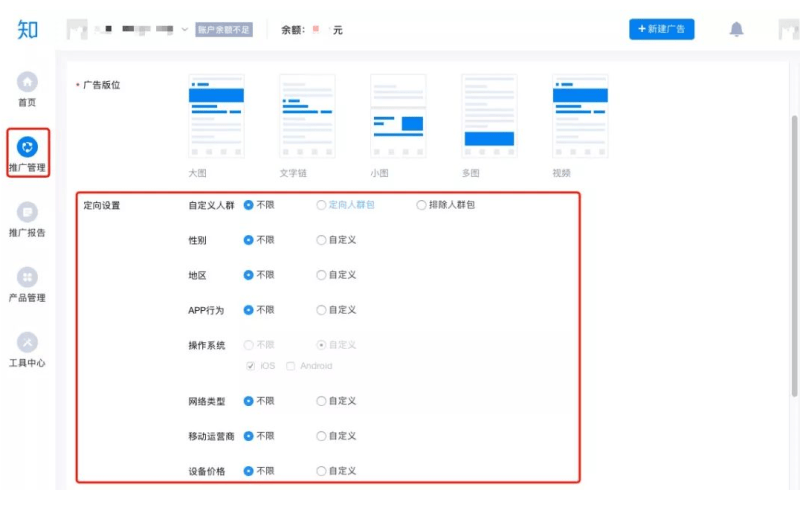Click the 新建广告 button
The height and width of the screenshot is (522, 800).
[661, 29]
